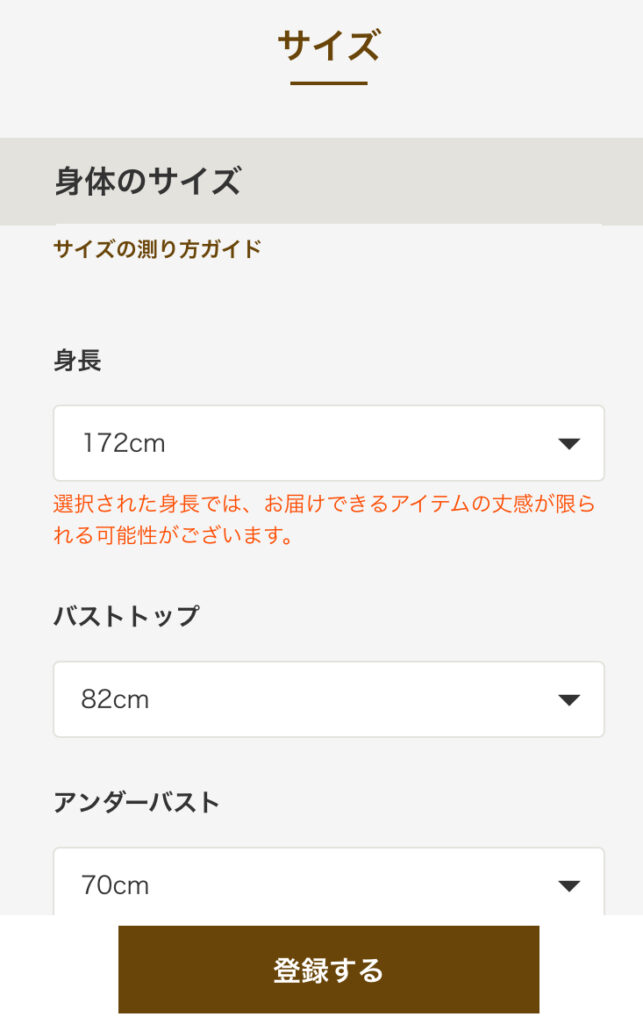The width and height of the screenshot is (643, 1024).
Task: Click the 身長 dropdown arrow icon
Action: pos(569,444)
